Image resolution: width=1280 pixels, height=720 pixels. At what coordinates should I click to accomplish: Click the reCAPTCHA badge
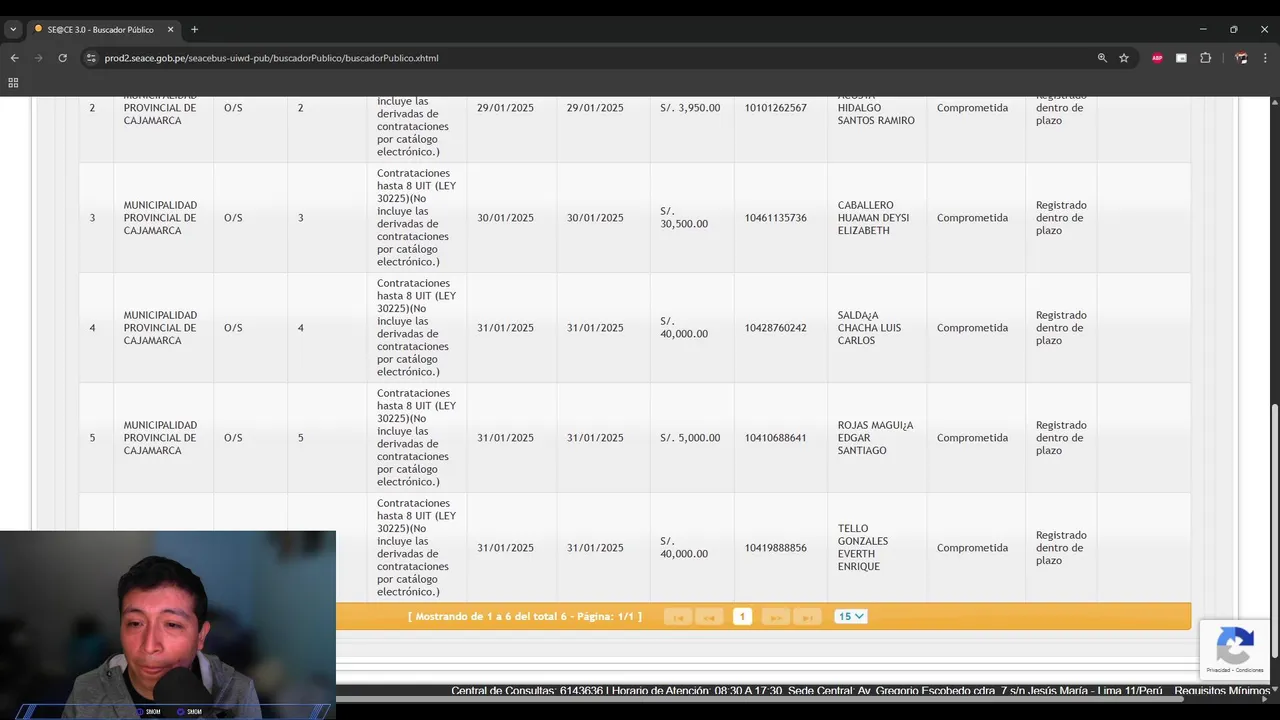click(1235, 649)
